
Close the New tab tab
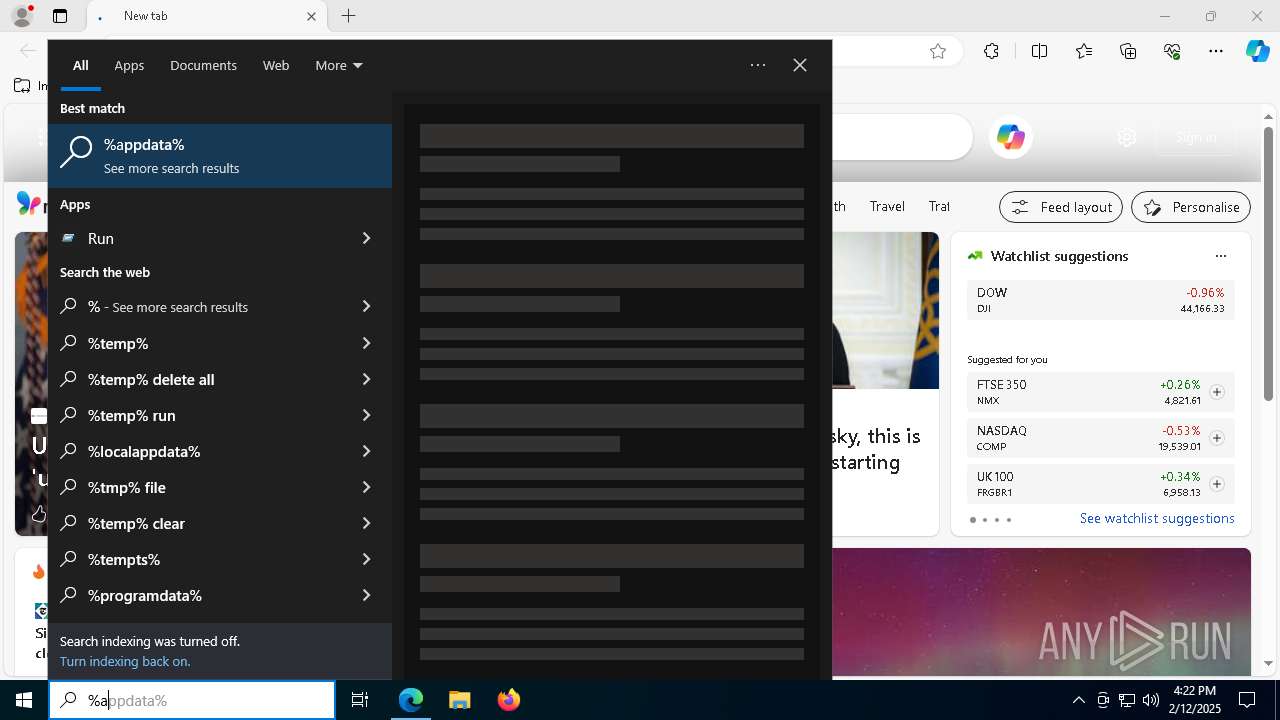[311, 16]
